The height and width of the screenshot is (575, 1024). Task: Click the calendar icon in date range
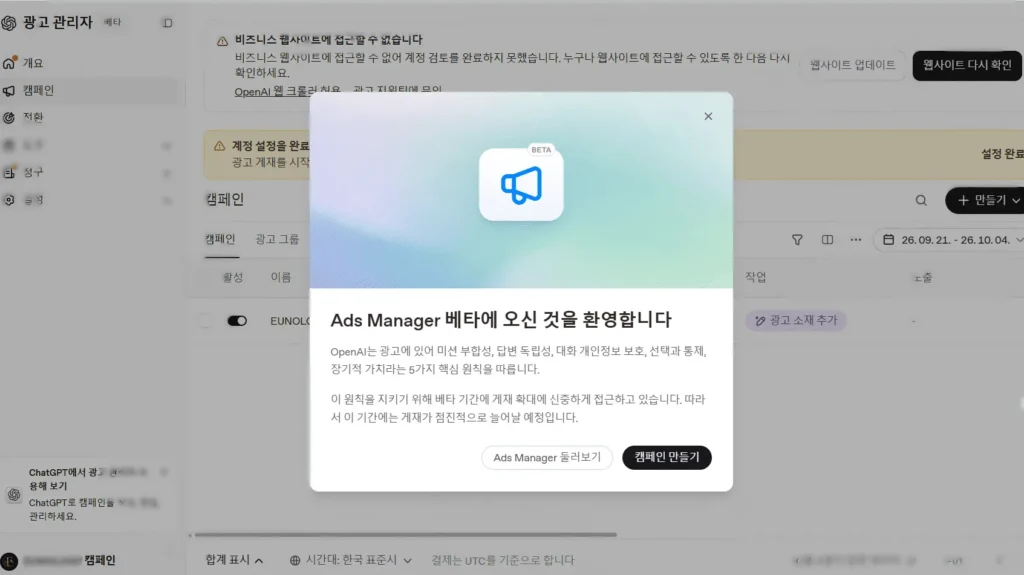click(888, 240)
